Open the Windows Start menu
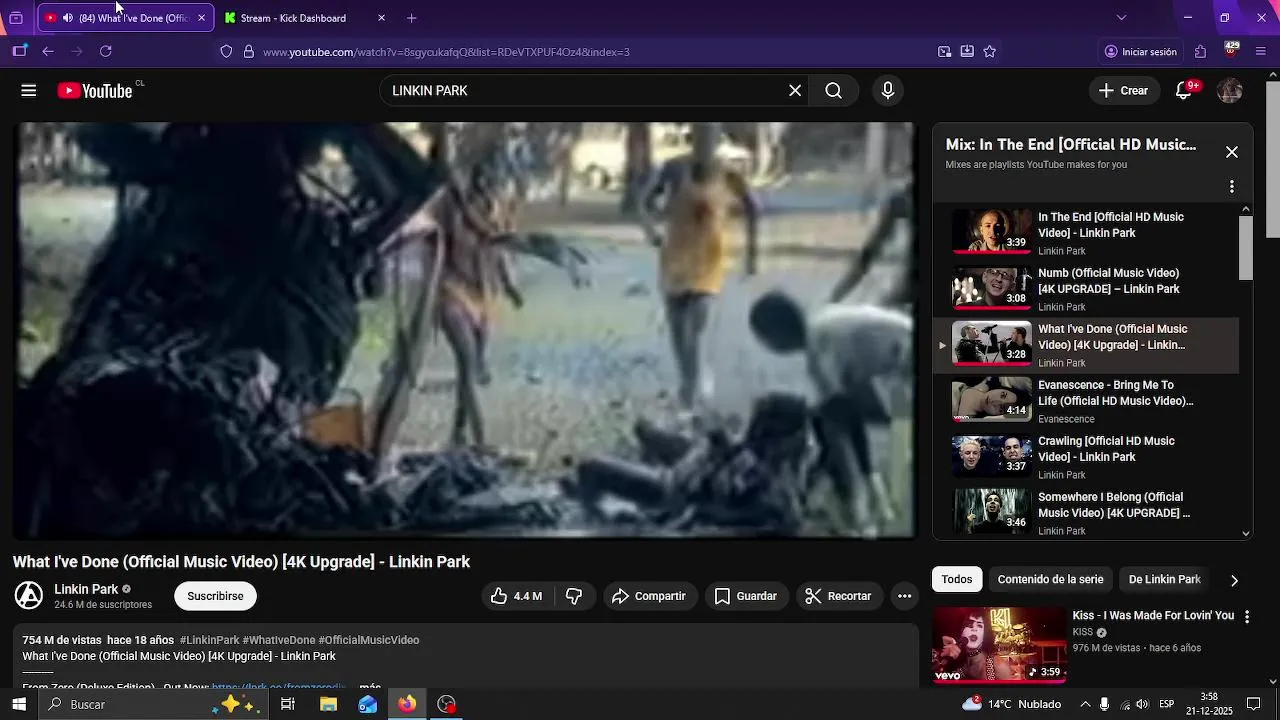Screen dimensions: 1280x720 (19, 704)
